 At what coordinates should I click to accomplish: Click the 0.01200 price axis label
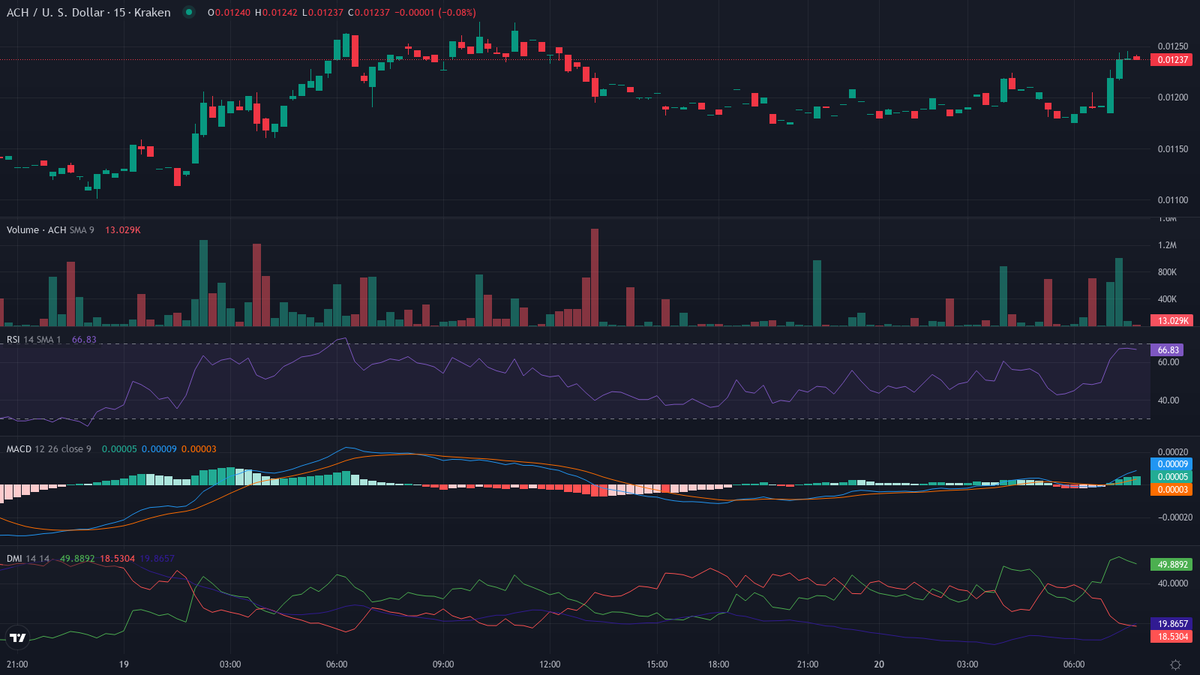(x=1172, y=98)
